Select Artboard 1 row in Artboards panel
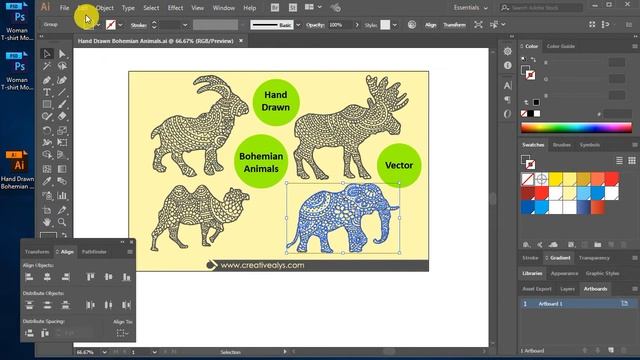Image resolution: width=640 pixels, height=360 pixels. point(578,304)
